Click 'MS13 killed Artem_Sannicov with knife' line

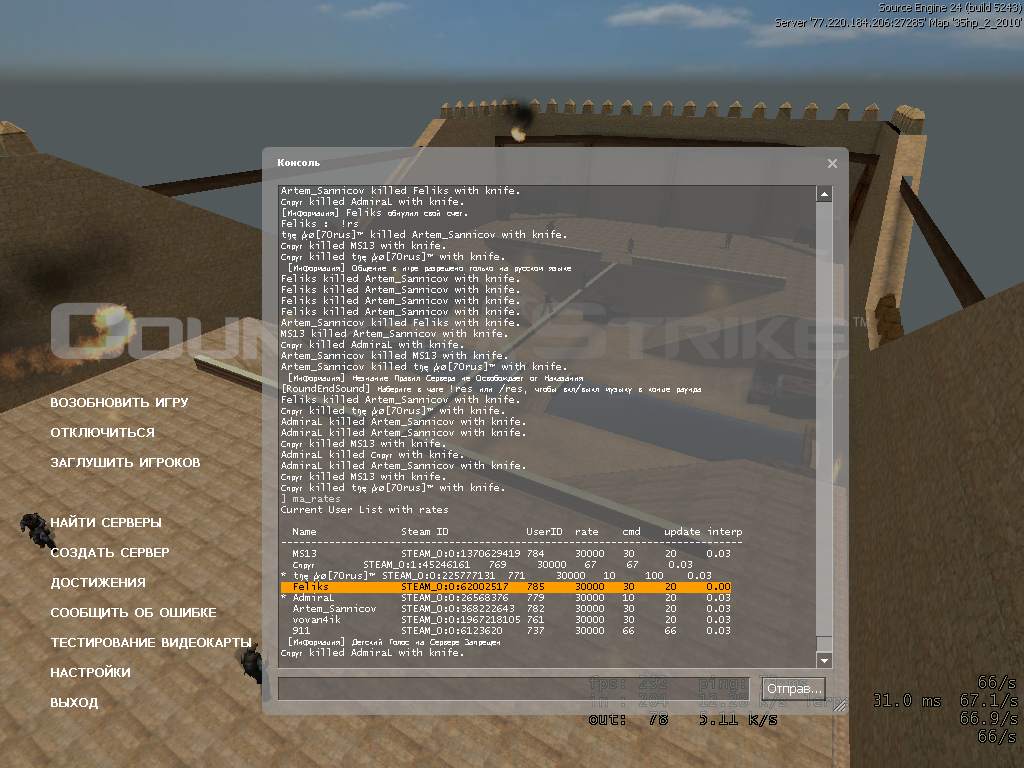pos(394,334)
